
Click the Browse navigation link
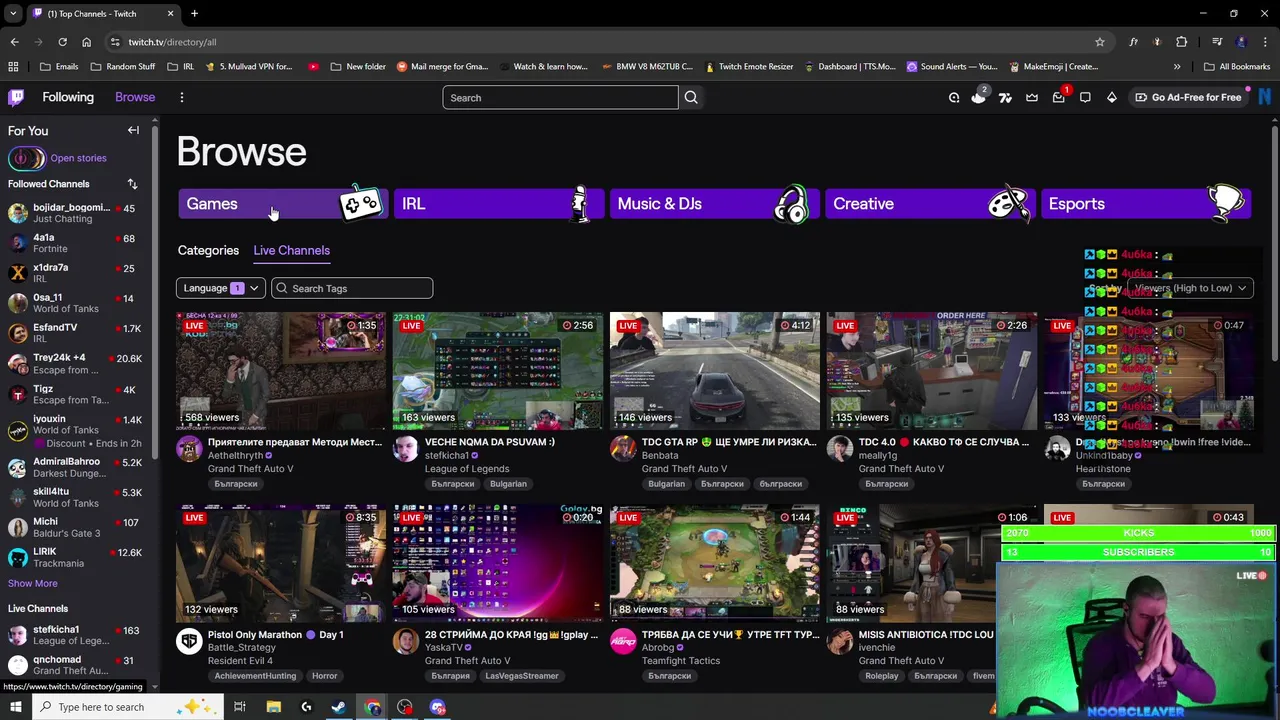tap(135, 97)
